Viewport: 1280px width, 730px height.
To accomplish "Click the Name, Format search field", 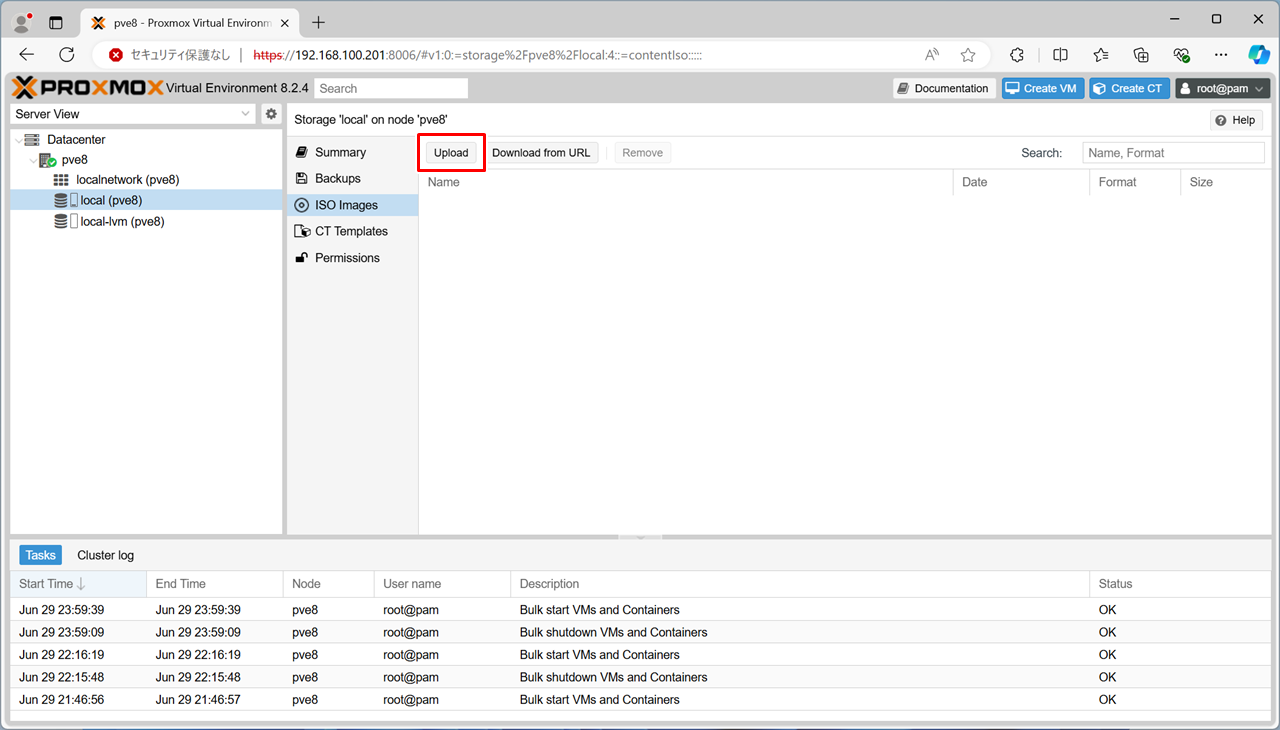I will point(1173,153).
